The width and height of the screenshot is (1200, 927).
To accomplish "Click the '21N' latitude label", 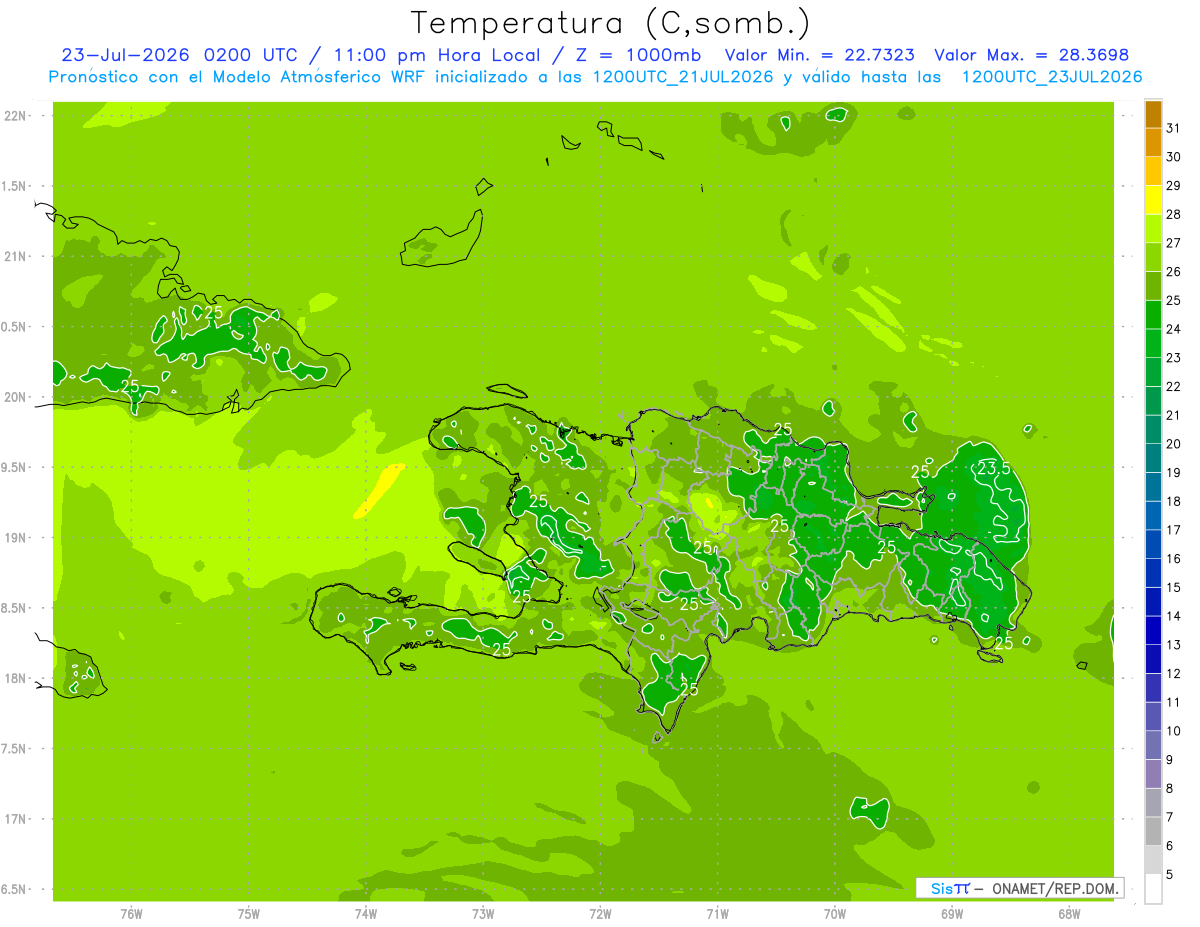I will (17, 257).
